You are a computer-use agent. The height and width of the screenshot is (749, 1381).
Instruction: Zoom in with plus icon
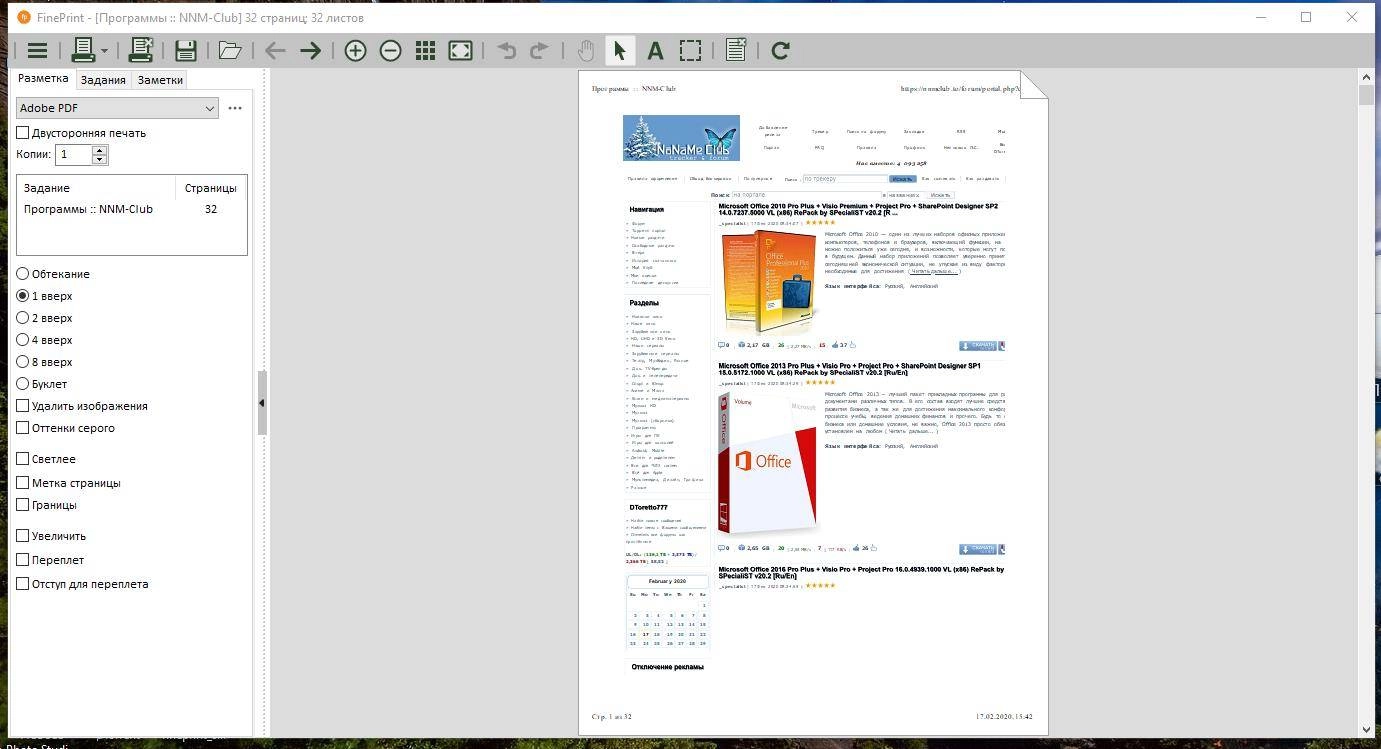click(355, 50)
